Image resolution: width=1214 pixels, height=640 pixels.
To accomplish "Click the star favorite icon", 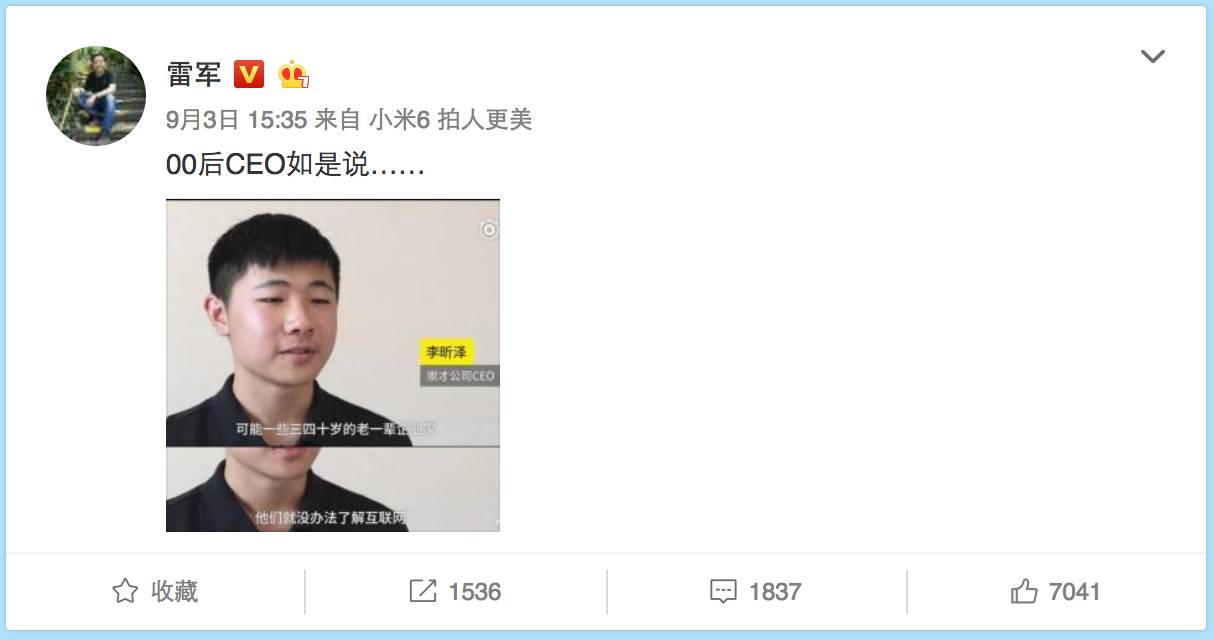I will (x=125, y=591).
